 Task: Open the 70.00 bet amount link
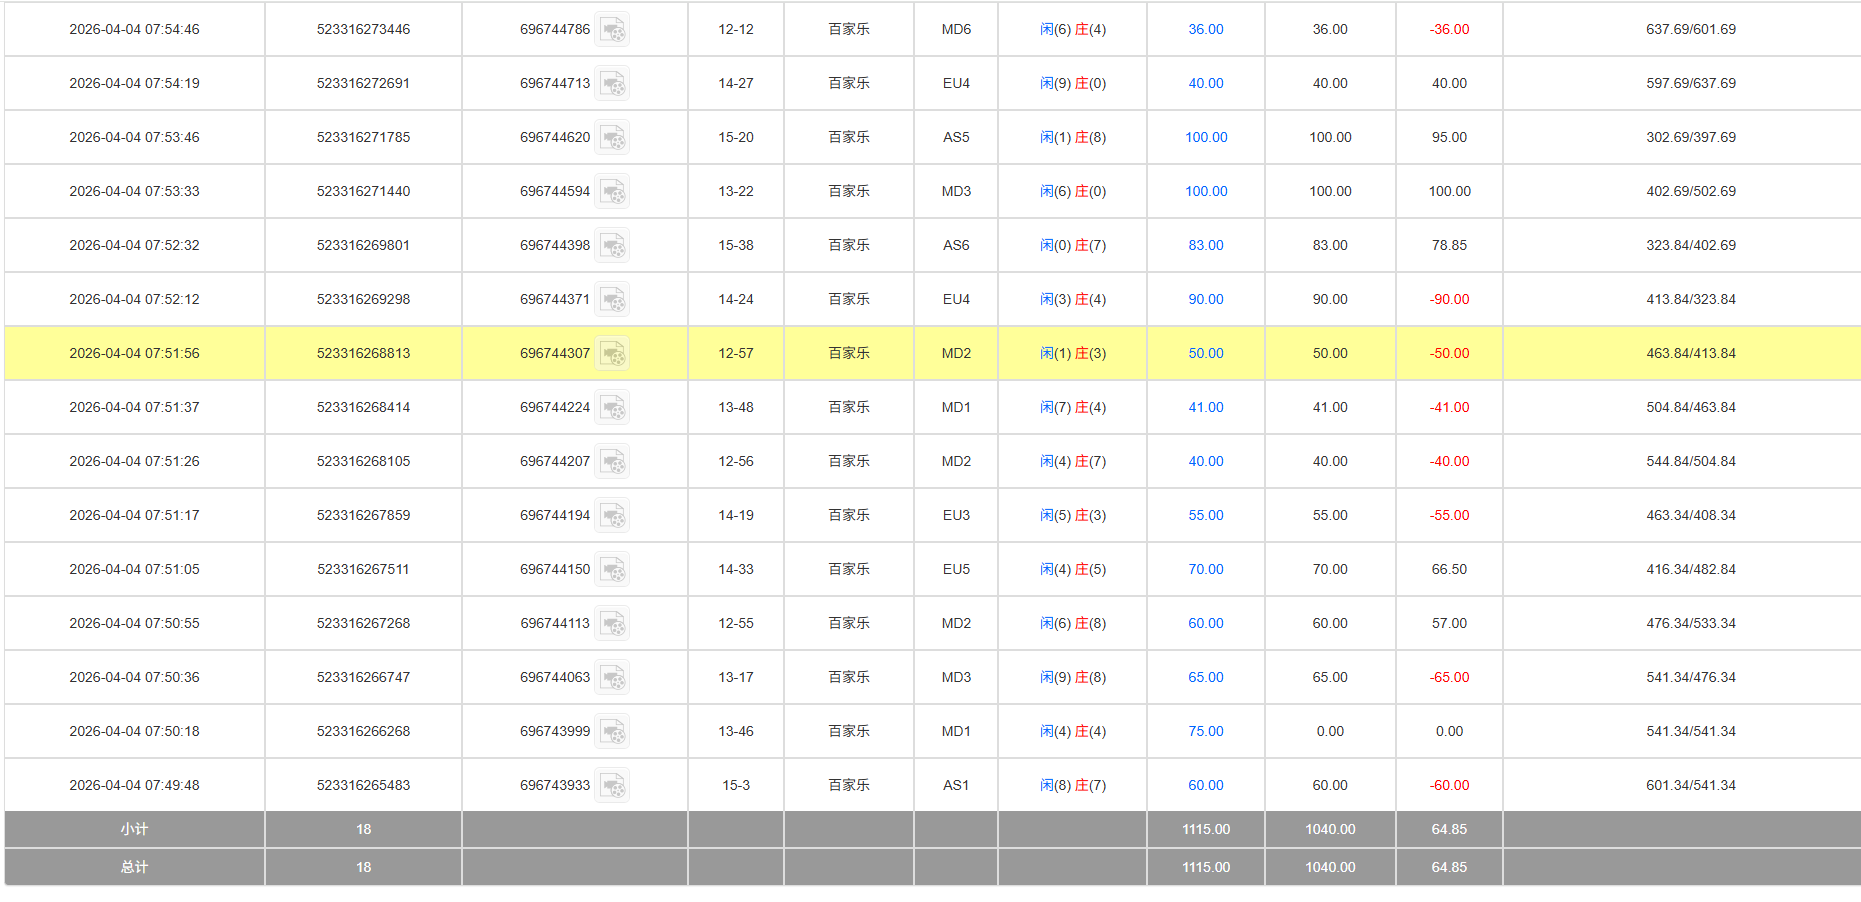coord(1205,570)
